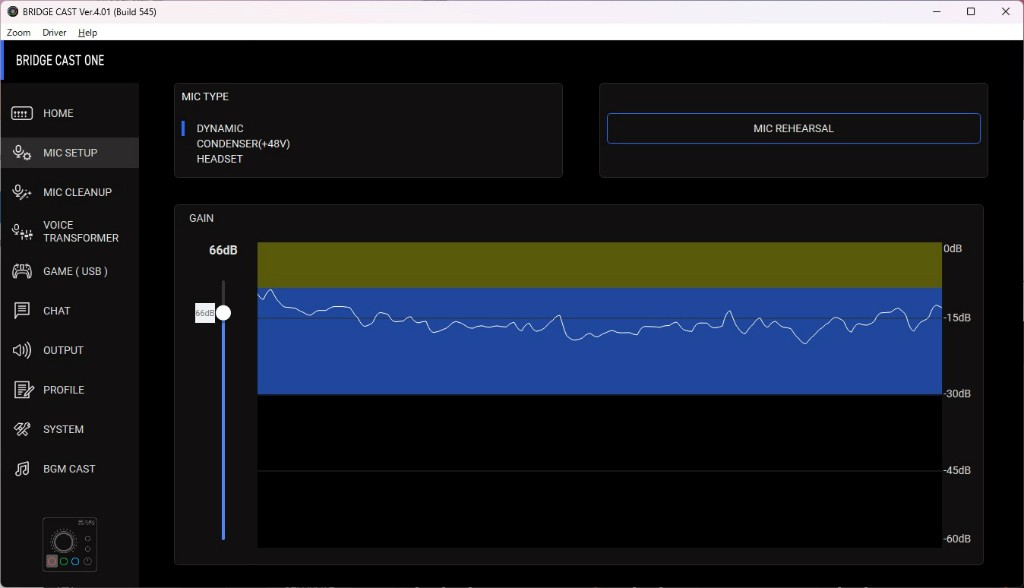Screen dimensions: 1024x588
Task: Open the Game (USB) controller icon
Action: coord(22,271)
